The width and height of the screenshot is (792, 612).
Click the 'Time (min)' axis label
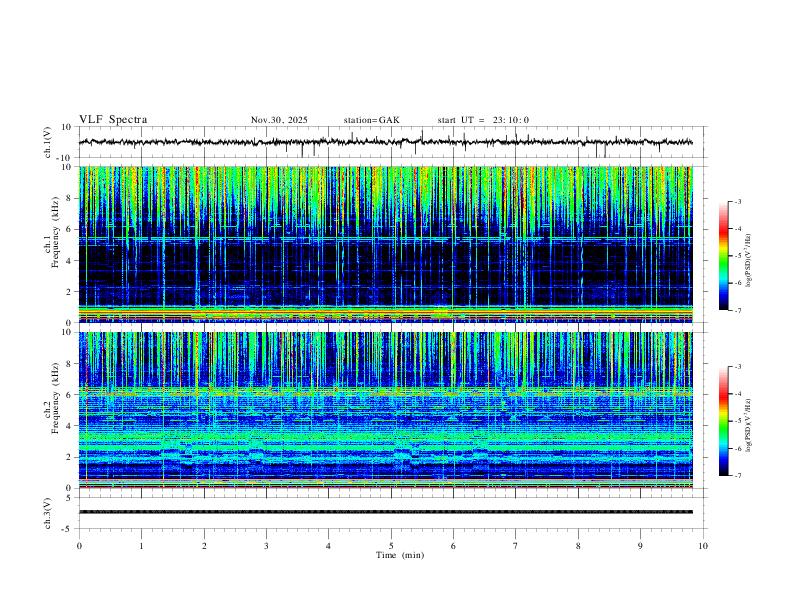point(400,555)
